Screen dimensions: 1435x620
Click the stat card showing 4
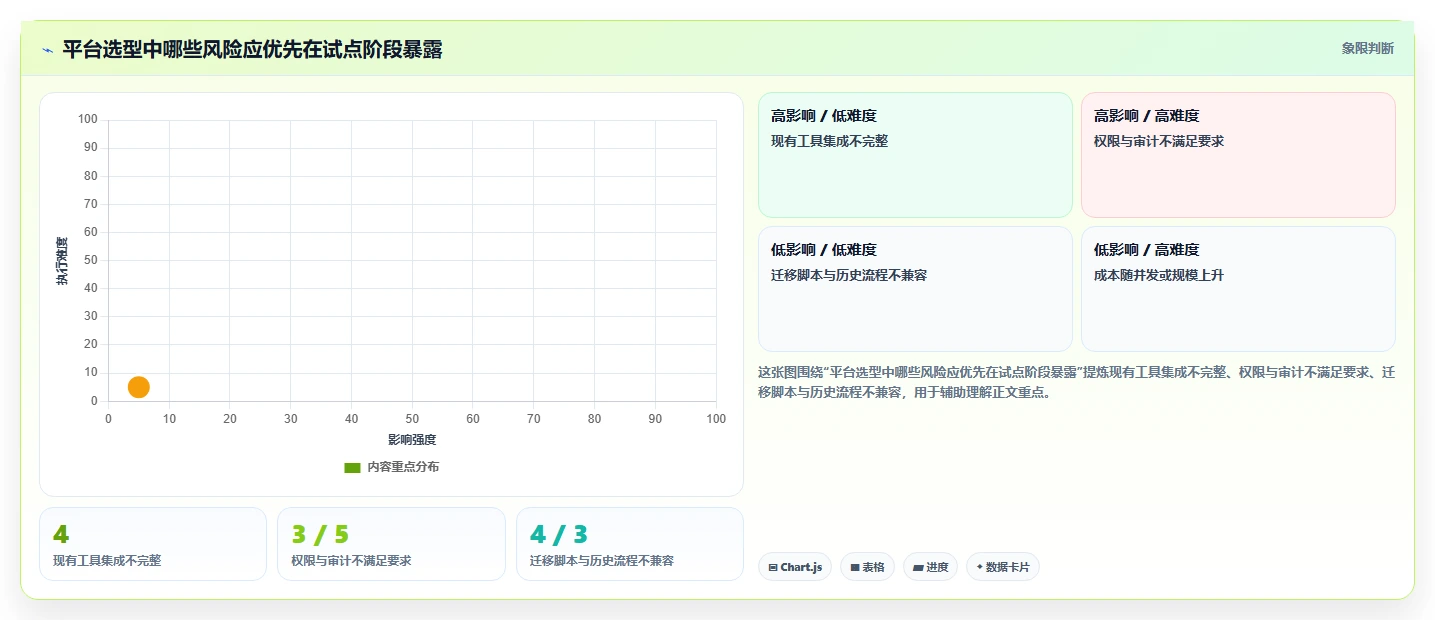(x=153, y=544)
